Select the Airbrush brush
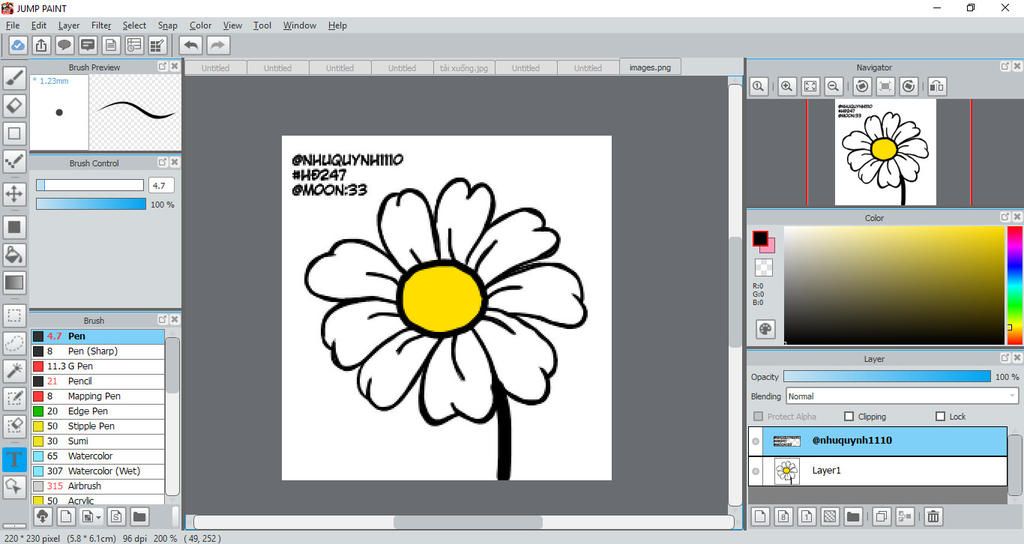 point(97,486)
